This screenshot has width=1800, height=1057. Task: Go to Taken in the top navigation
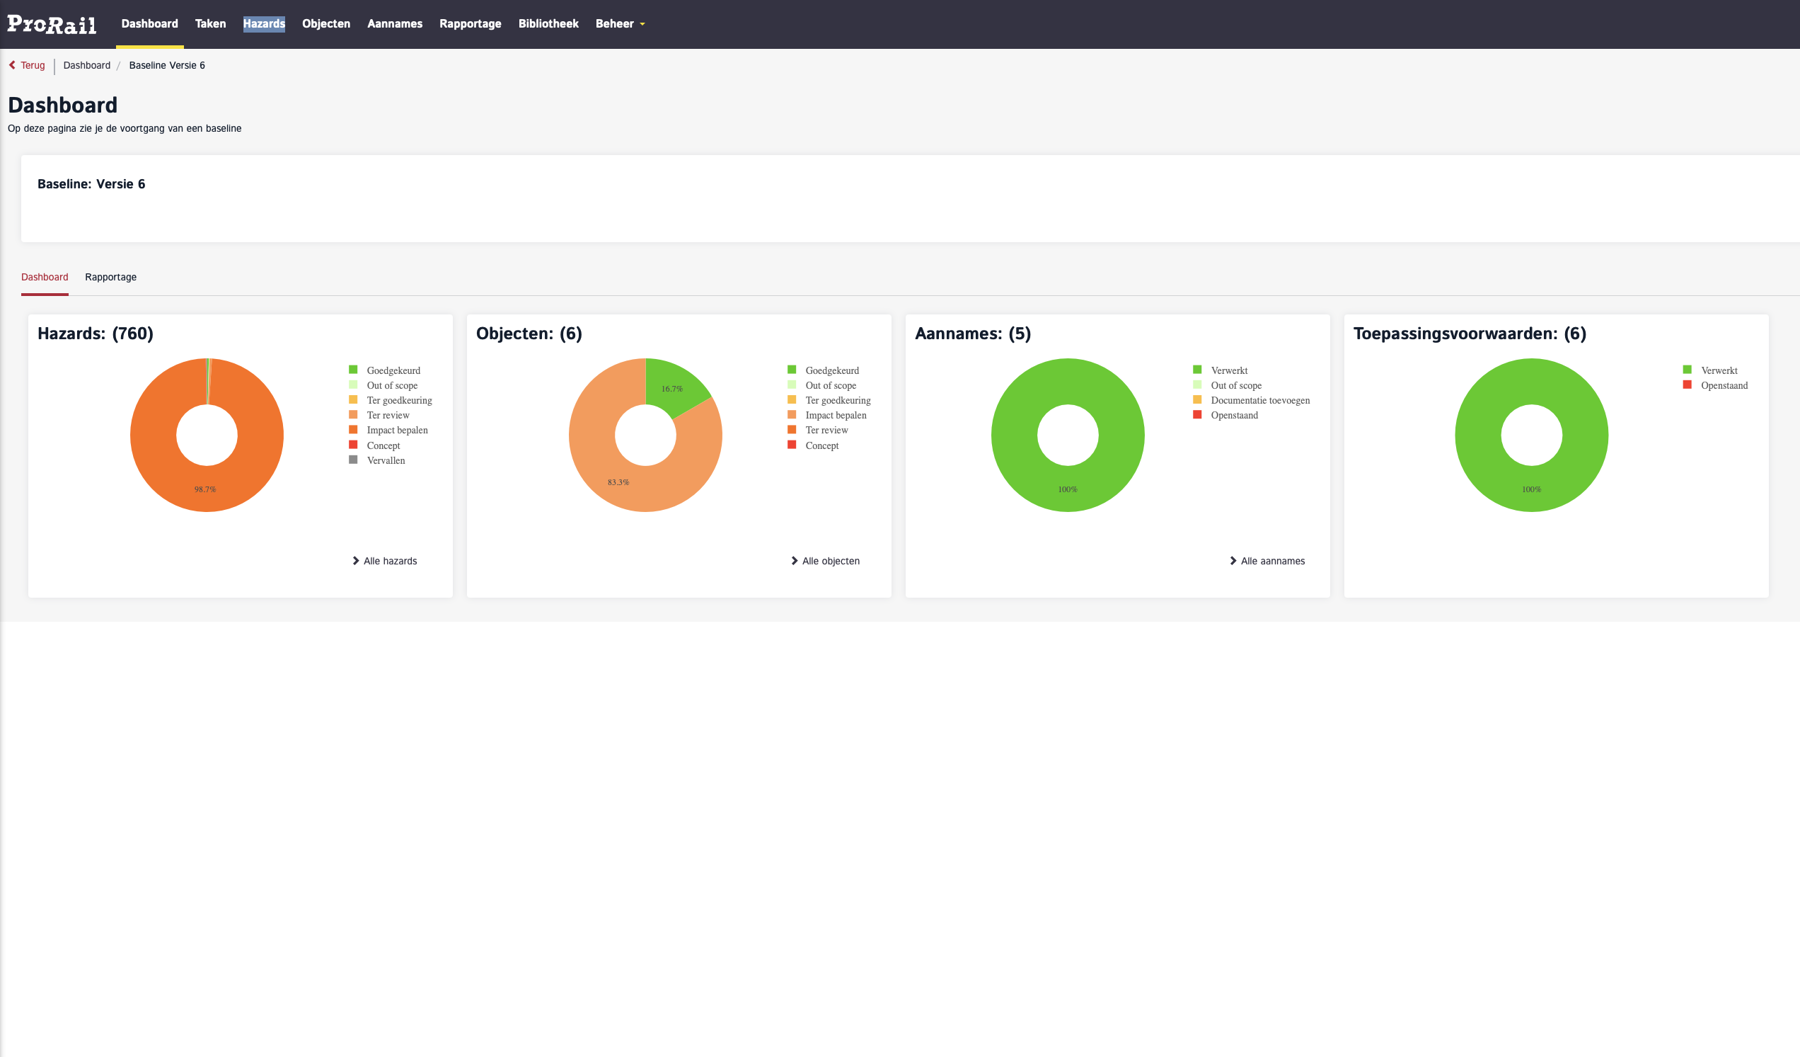tap(210, 24)
